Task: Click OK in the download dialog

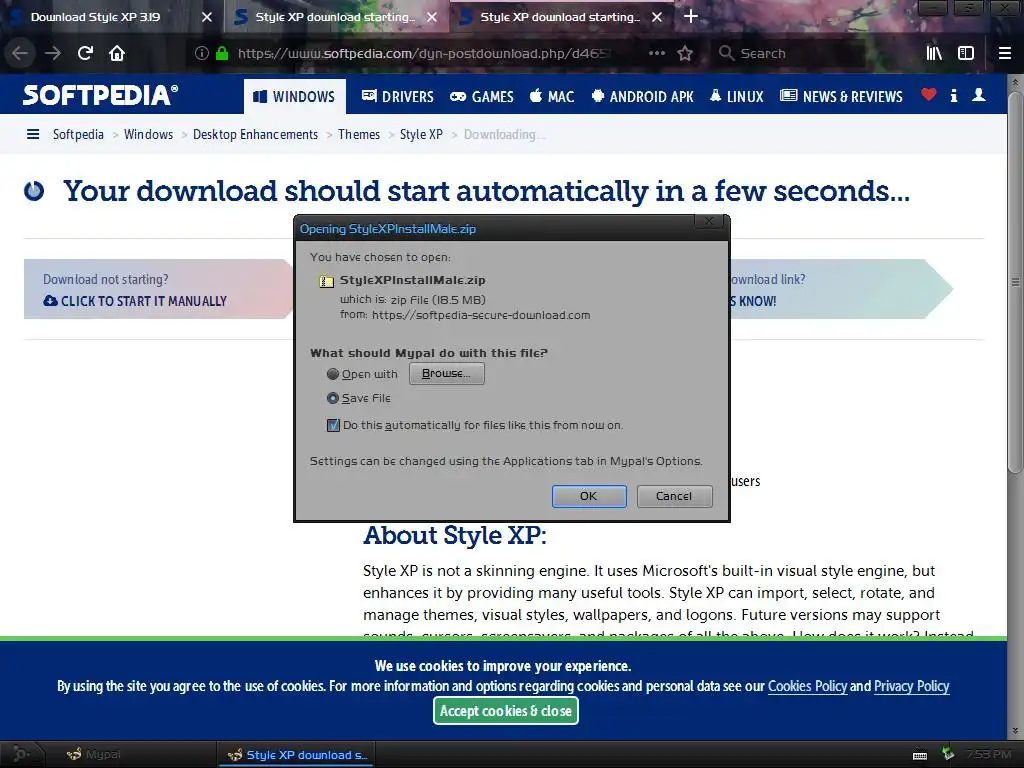Action: (589, 496)
